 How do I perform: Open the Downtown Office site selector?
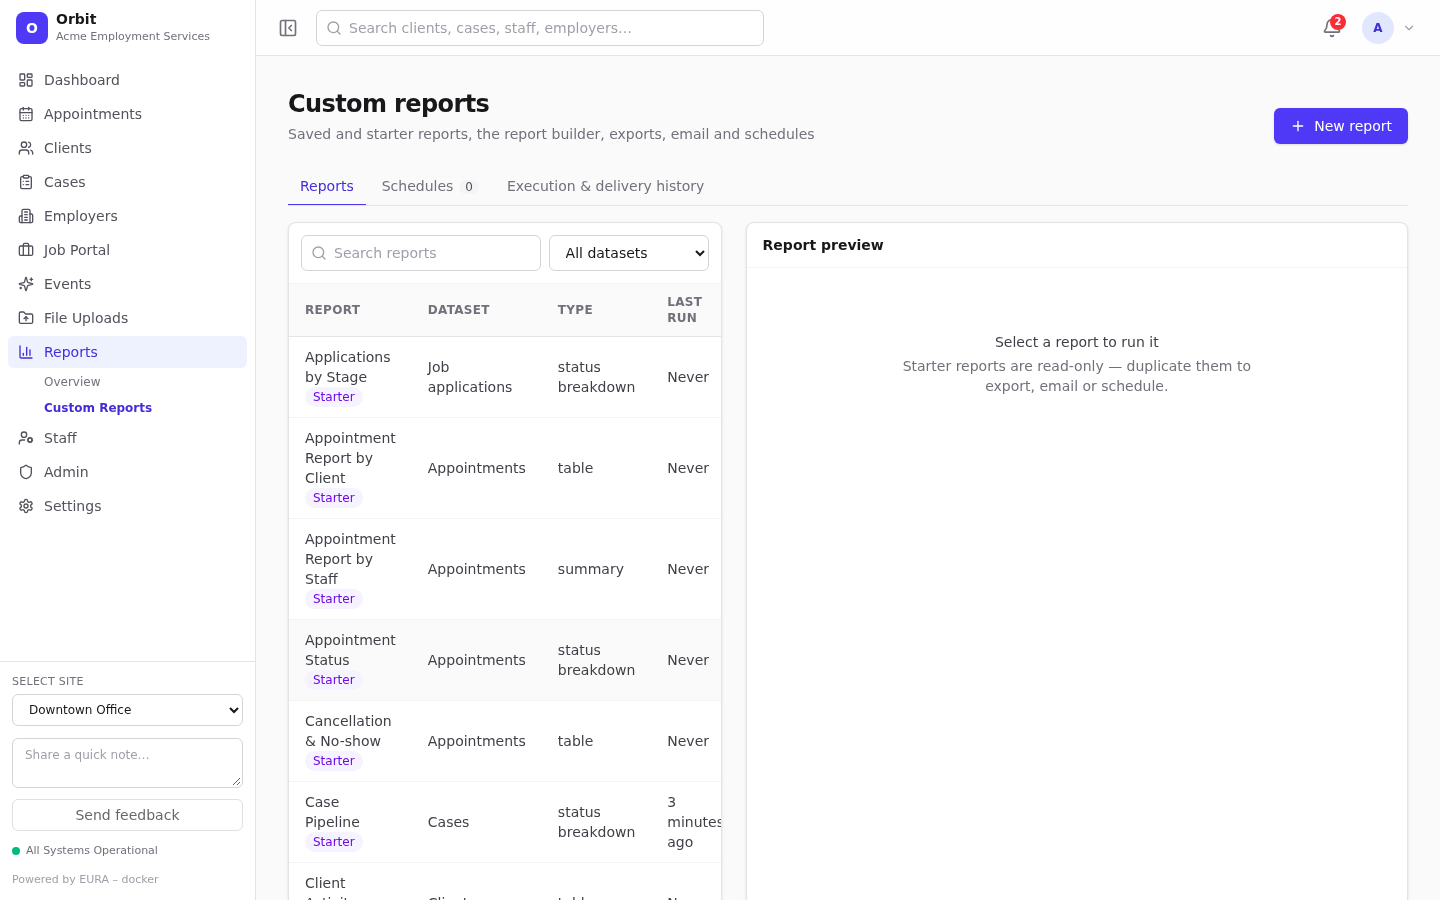pos(127,710)
